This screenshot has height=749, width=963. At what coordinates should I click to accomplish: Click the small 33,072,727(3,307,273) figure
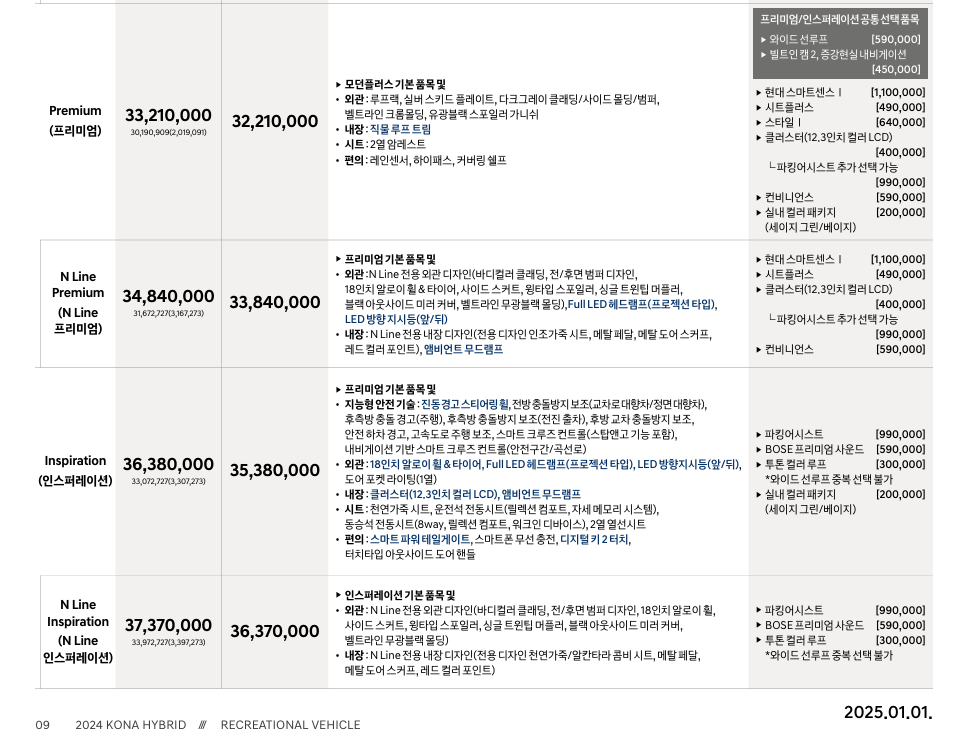168,481
